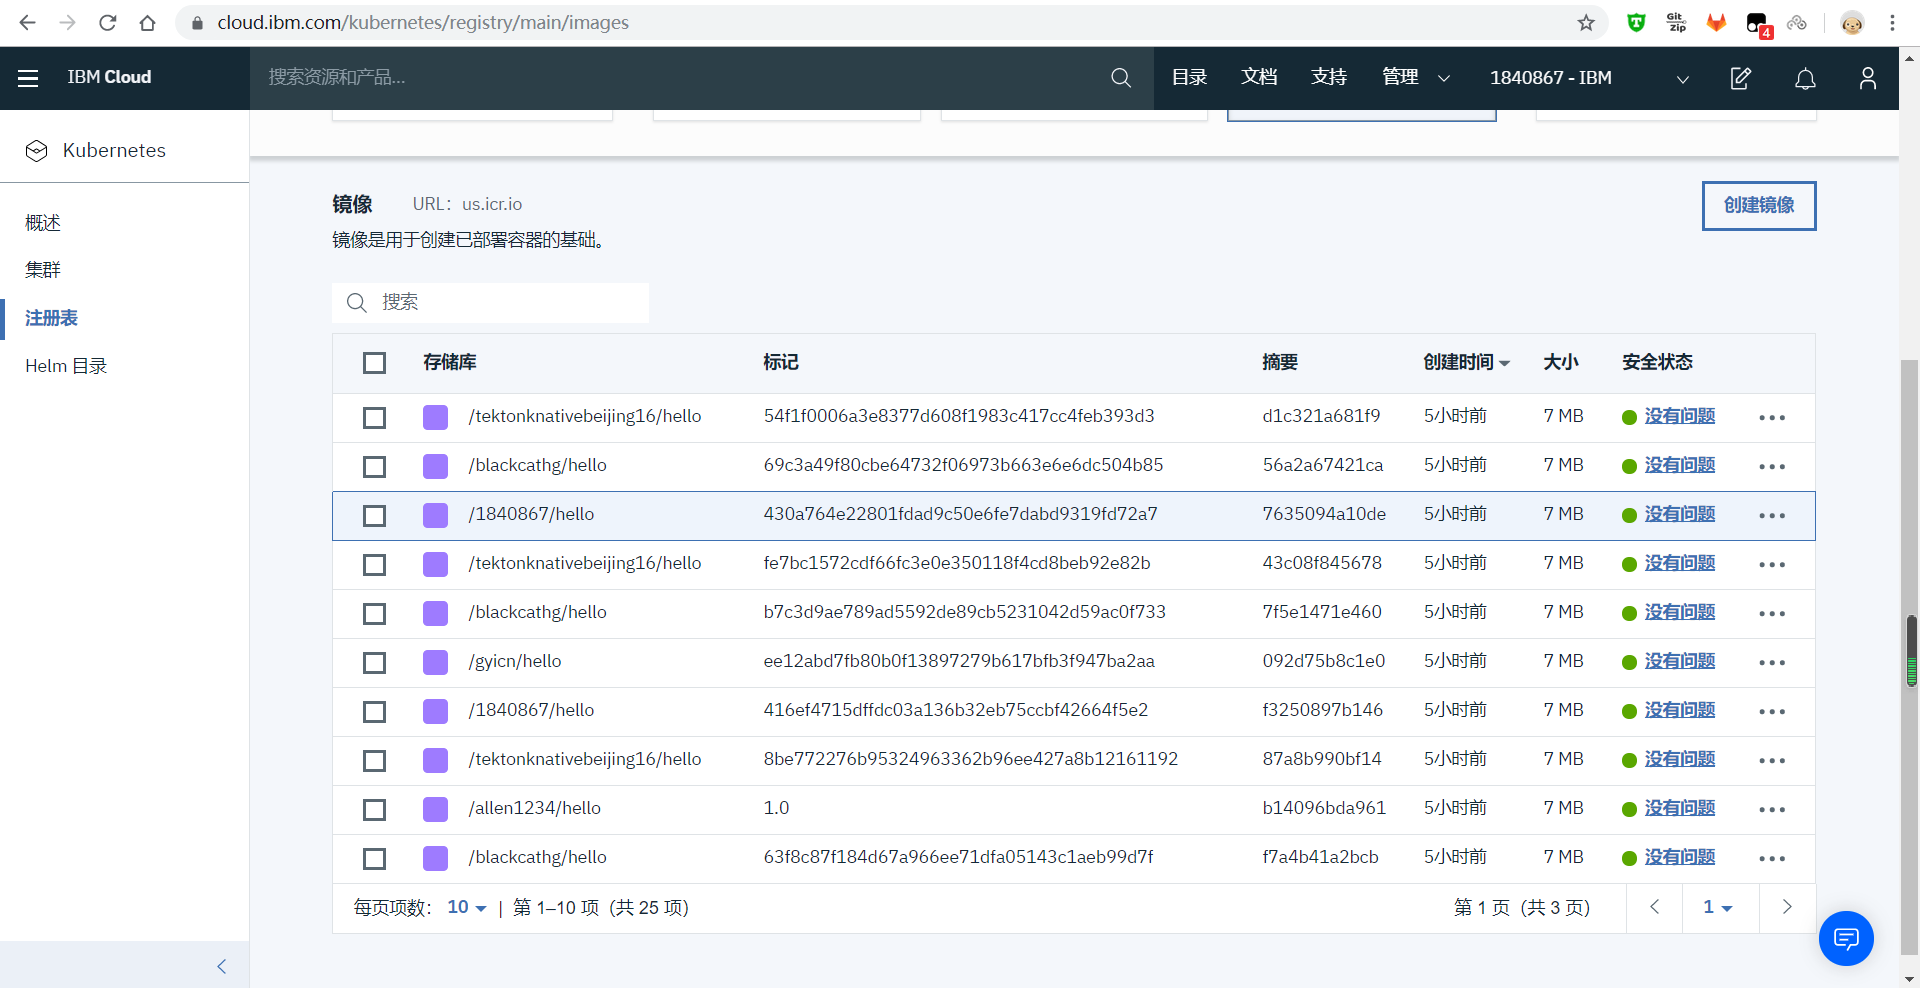Image resolution: width=1920 pixels, height=988 pixels.
Task: Click the 安全状态 column header
Action: click(x=1657, y=362)
